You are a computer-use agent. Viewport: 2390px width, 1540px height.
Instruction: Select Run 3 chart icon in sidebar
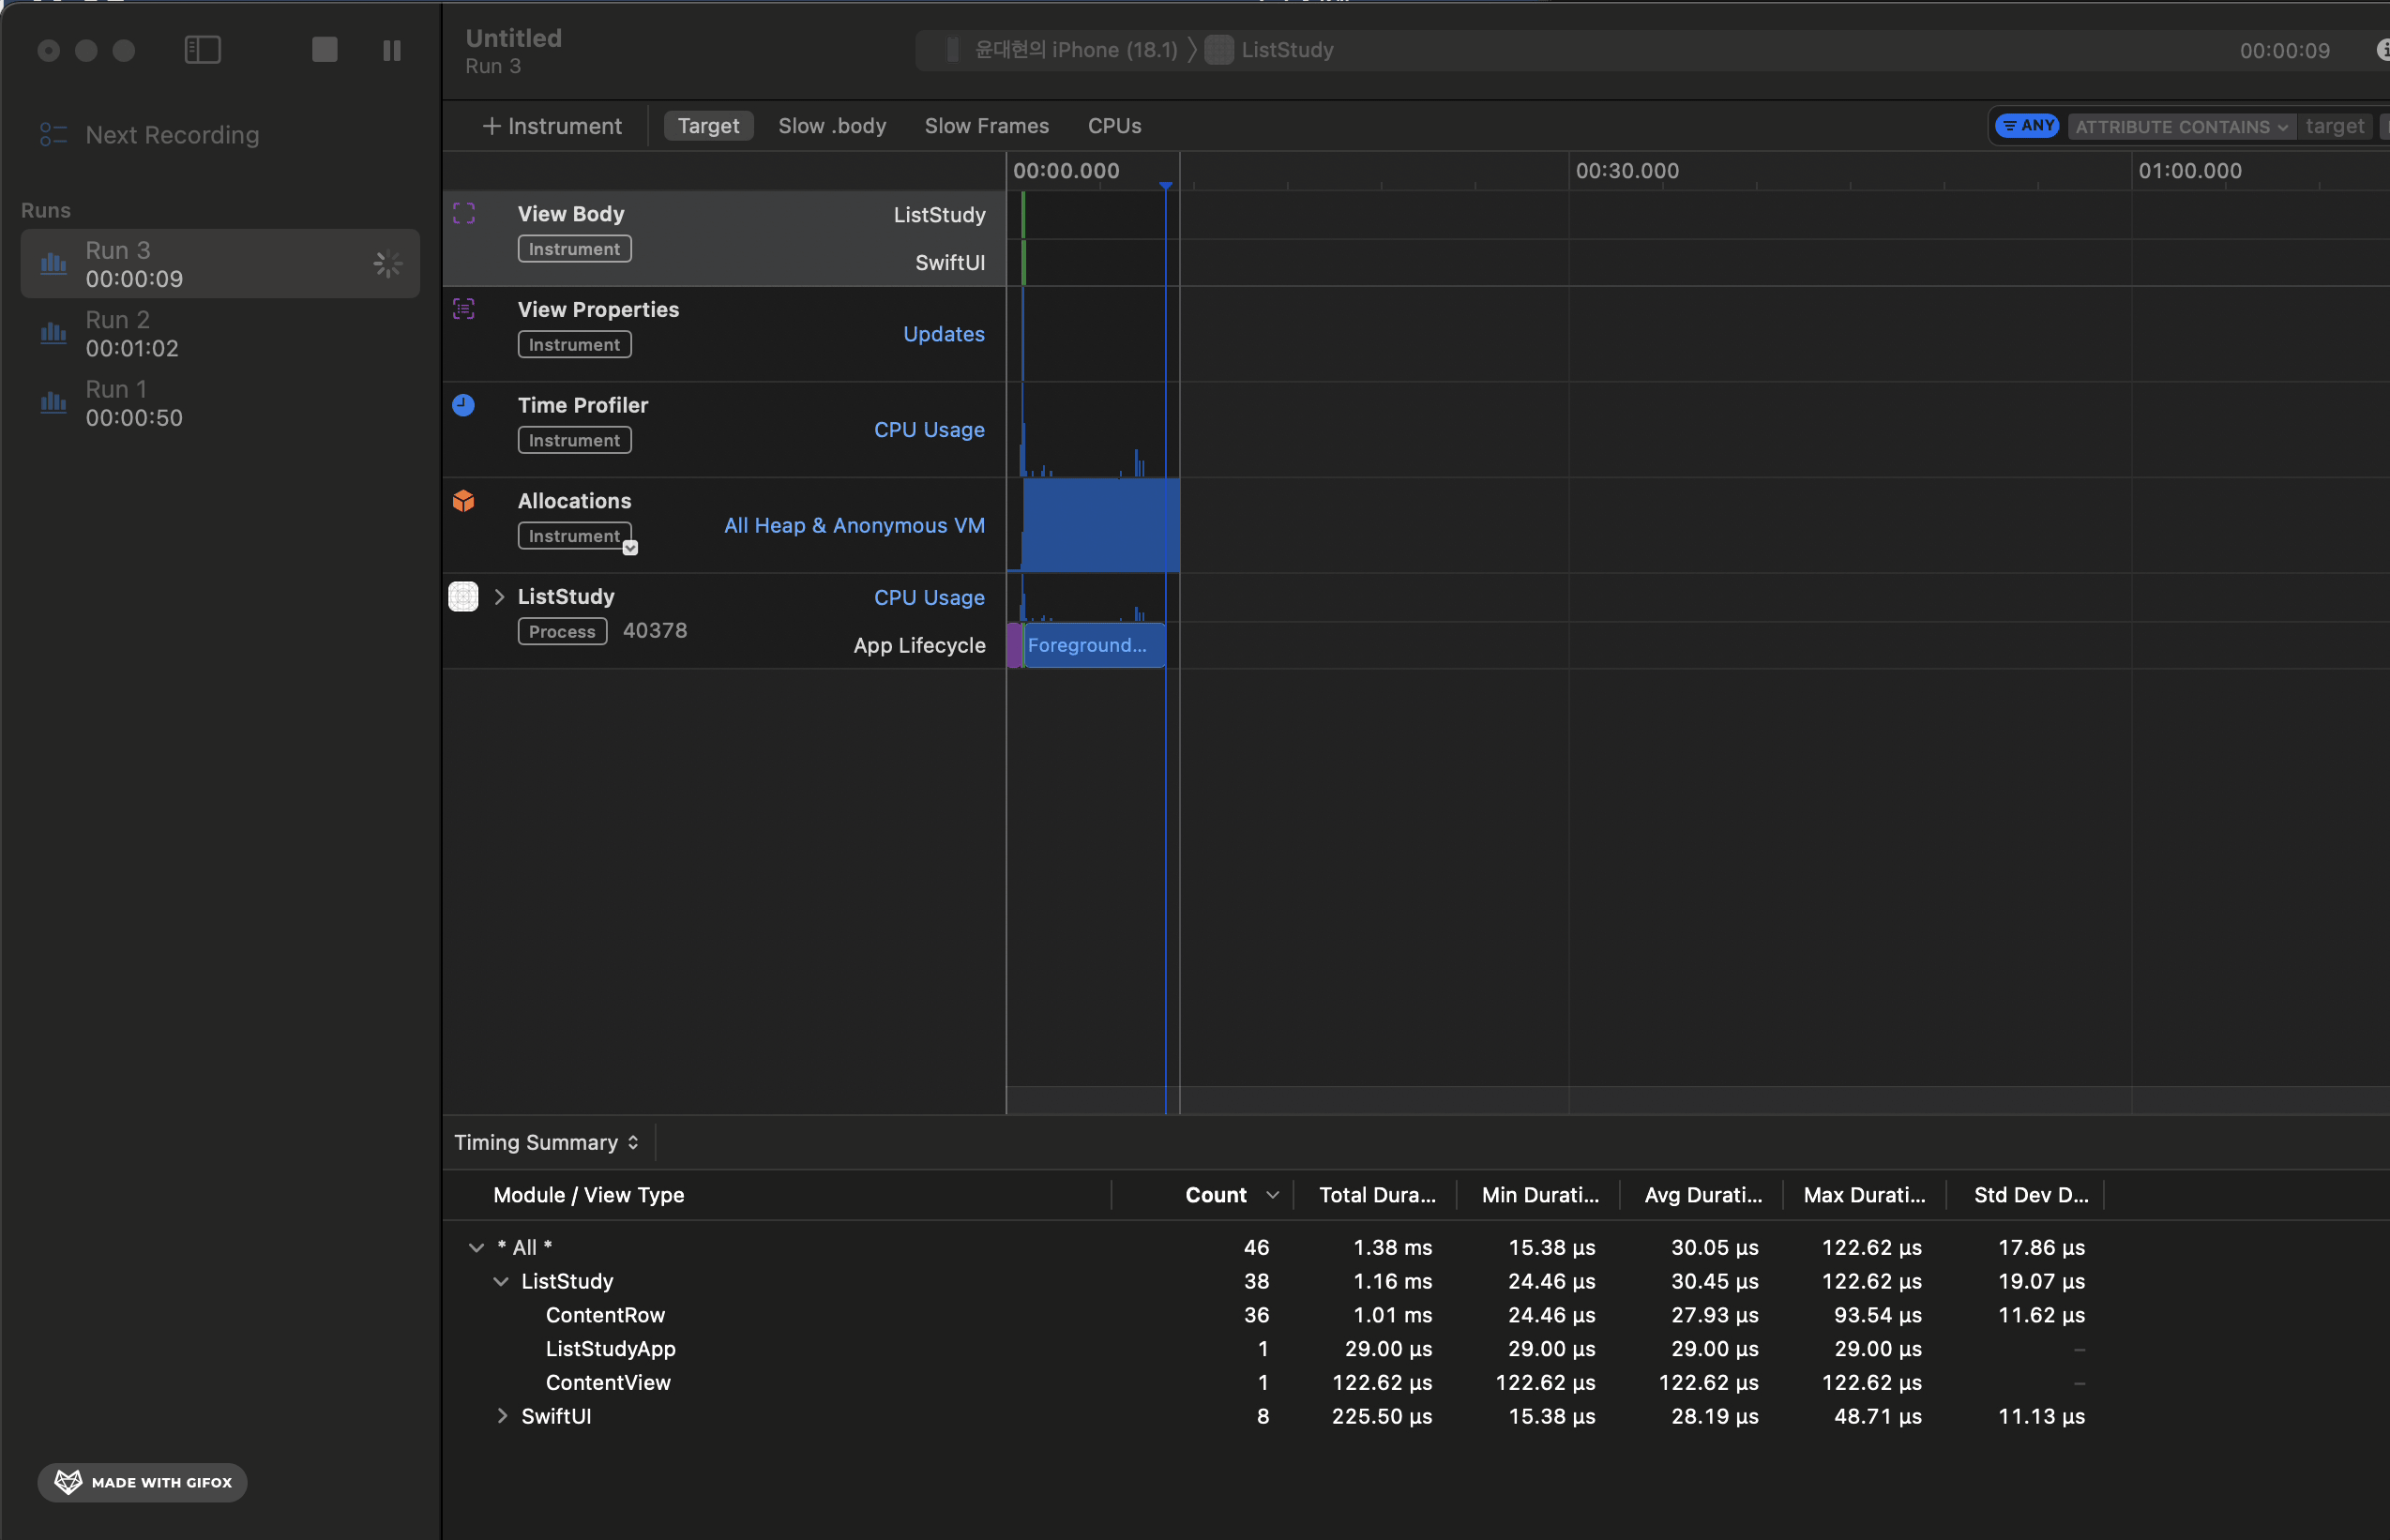point(53,263)
